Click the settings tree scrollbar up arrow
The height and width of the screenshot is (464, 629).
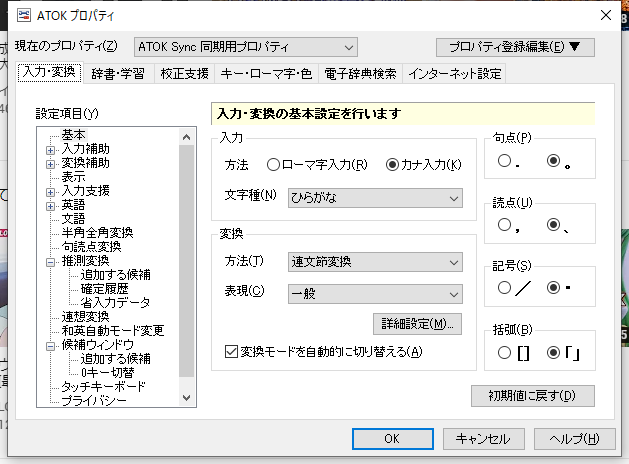[187, 137]
